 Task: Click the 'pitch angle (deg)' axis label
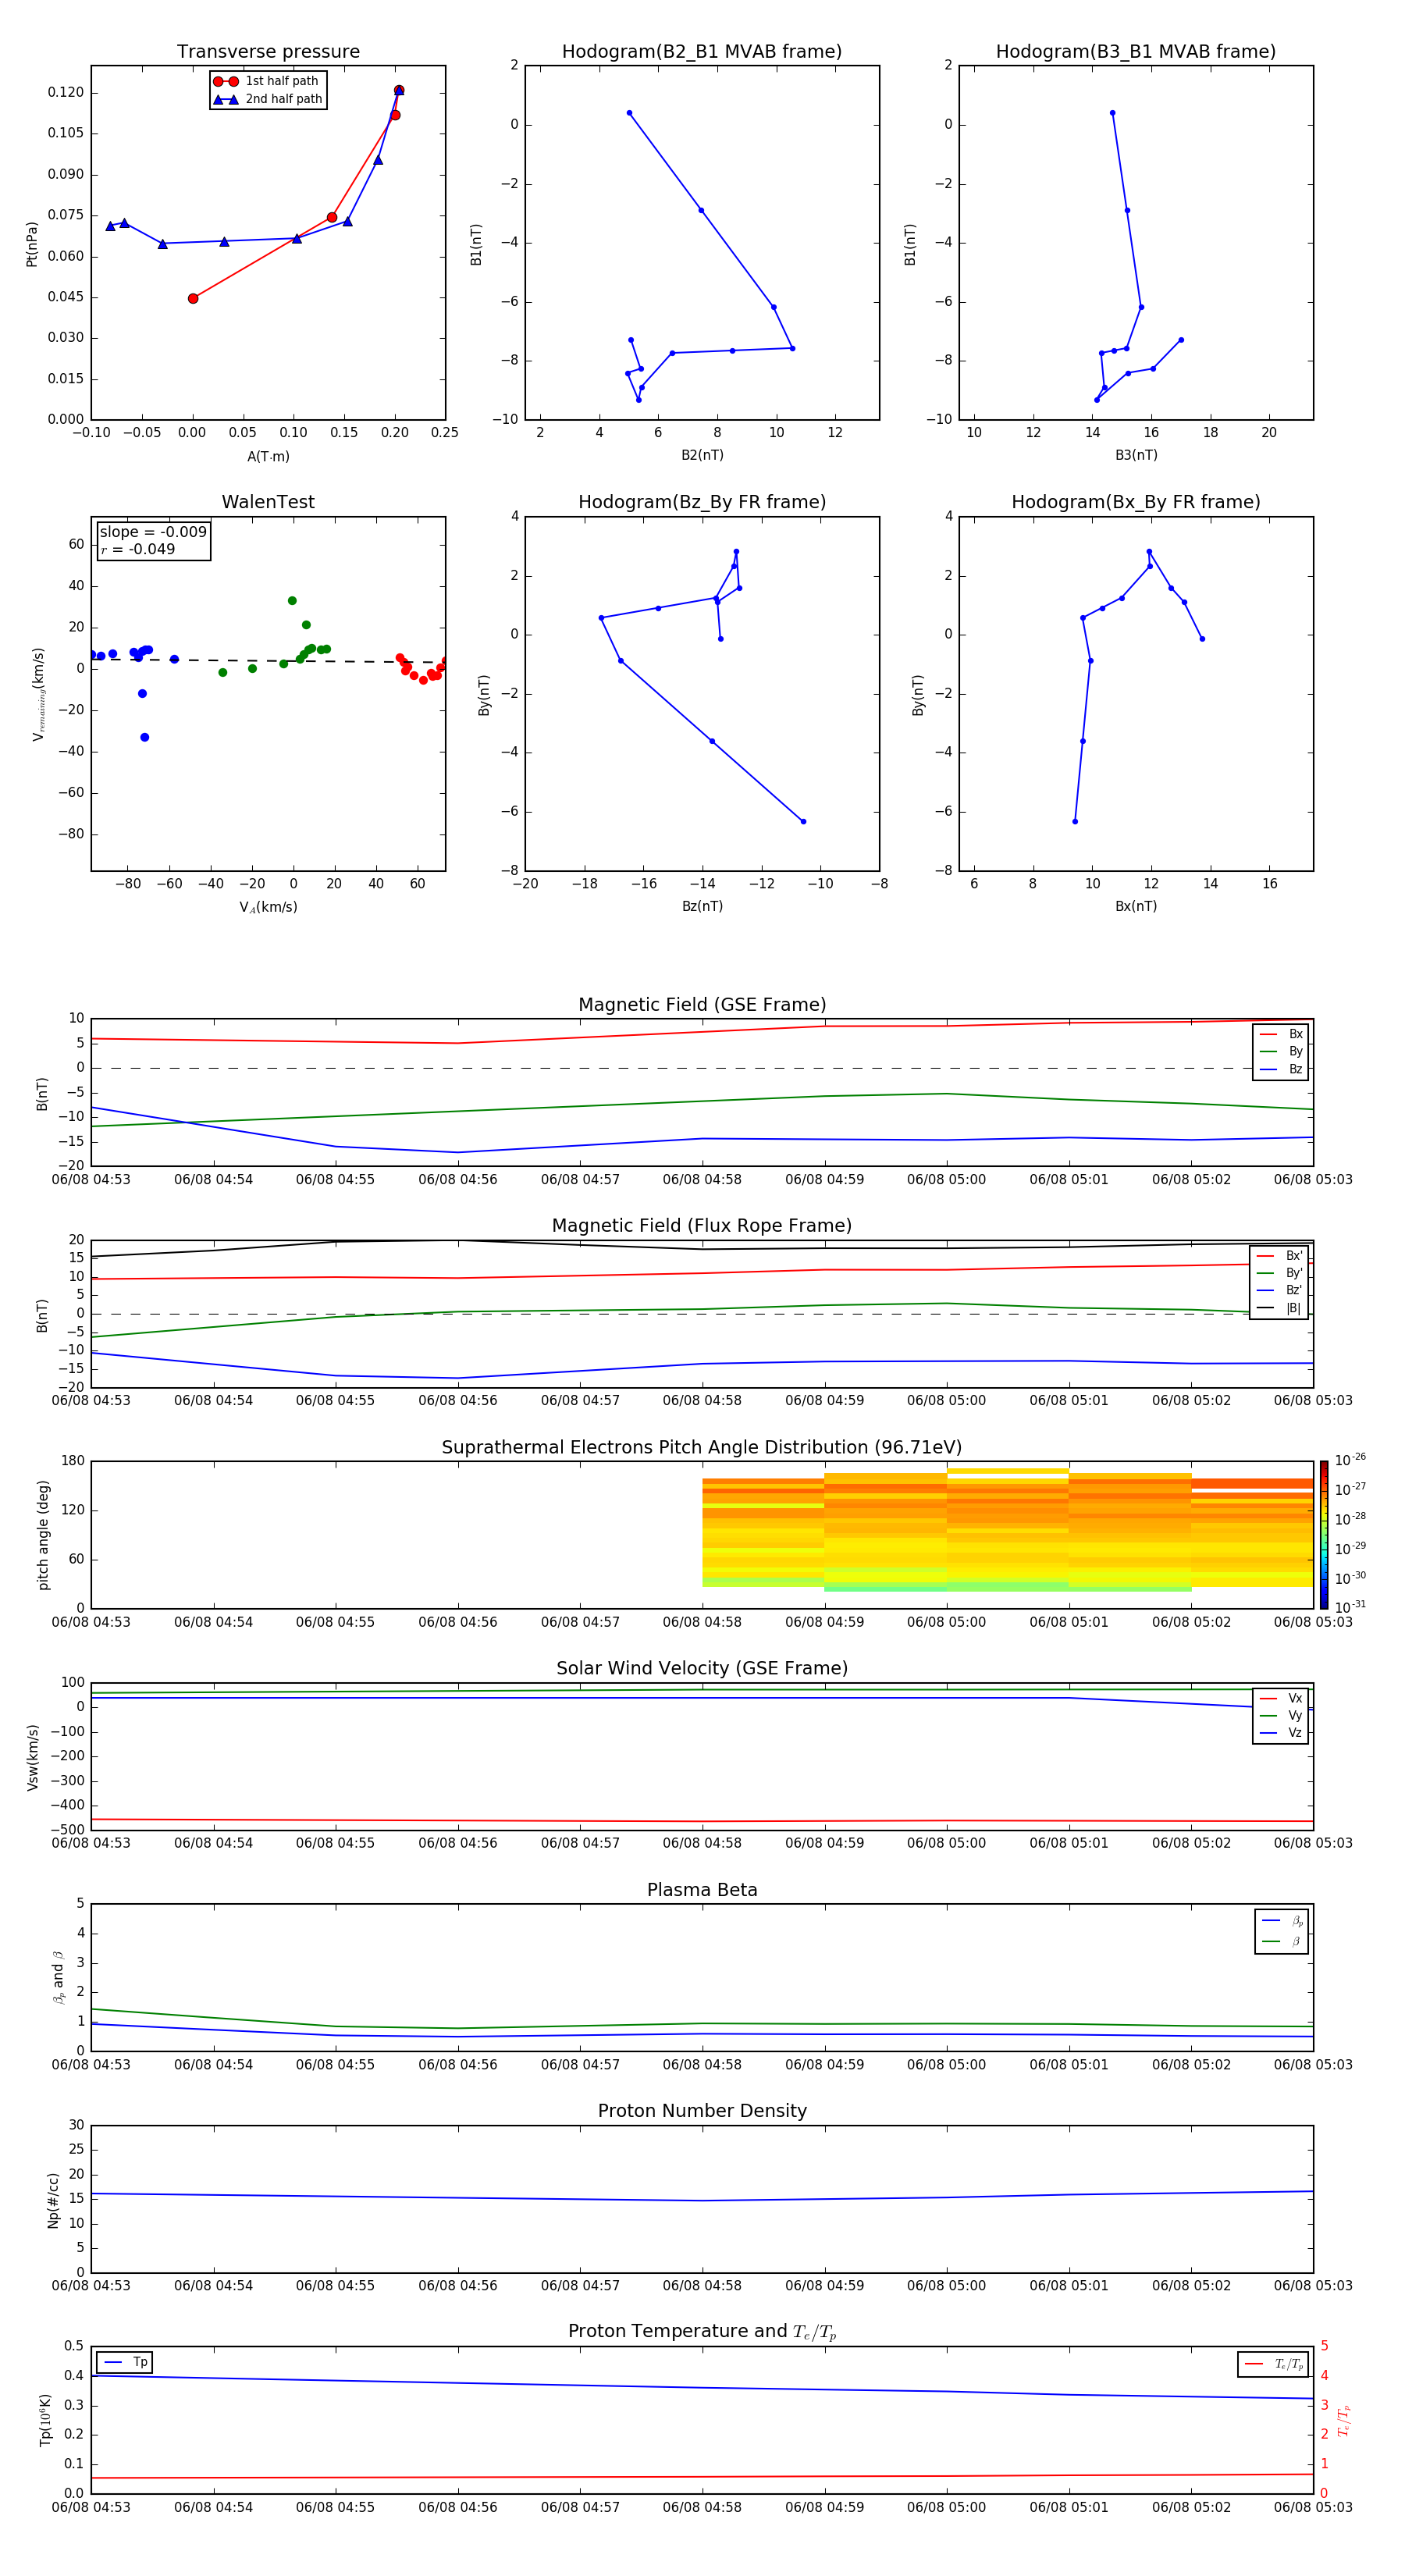[43, 1535]
